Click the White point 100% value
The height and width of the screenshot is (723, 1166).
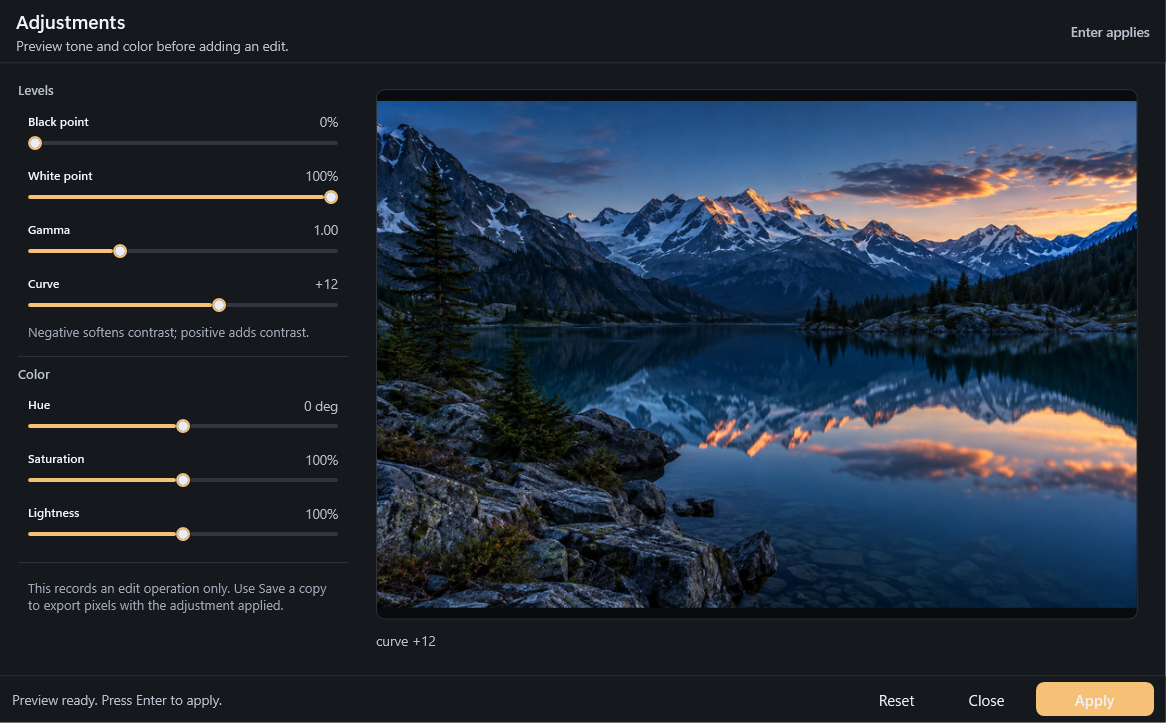click(x=321, y=176)
